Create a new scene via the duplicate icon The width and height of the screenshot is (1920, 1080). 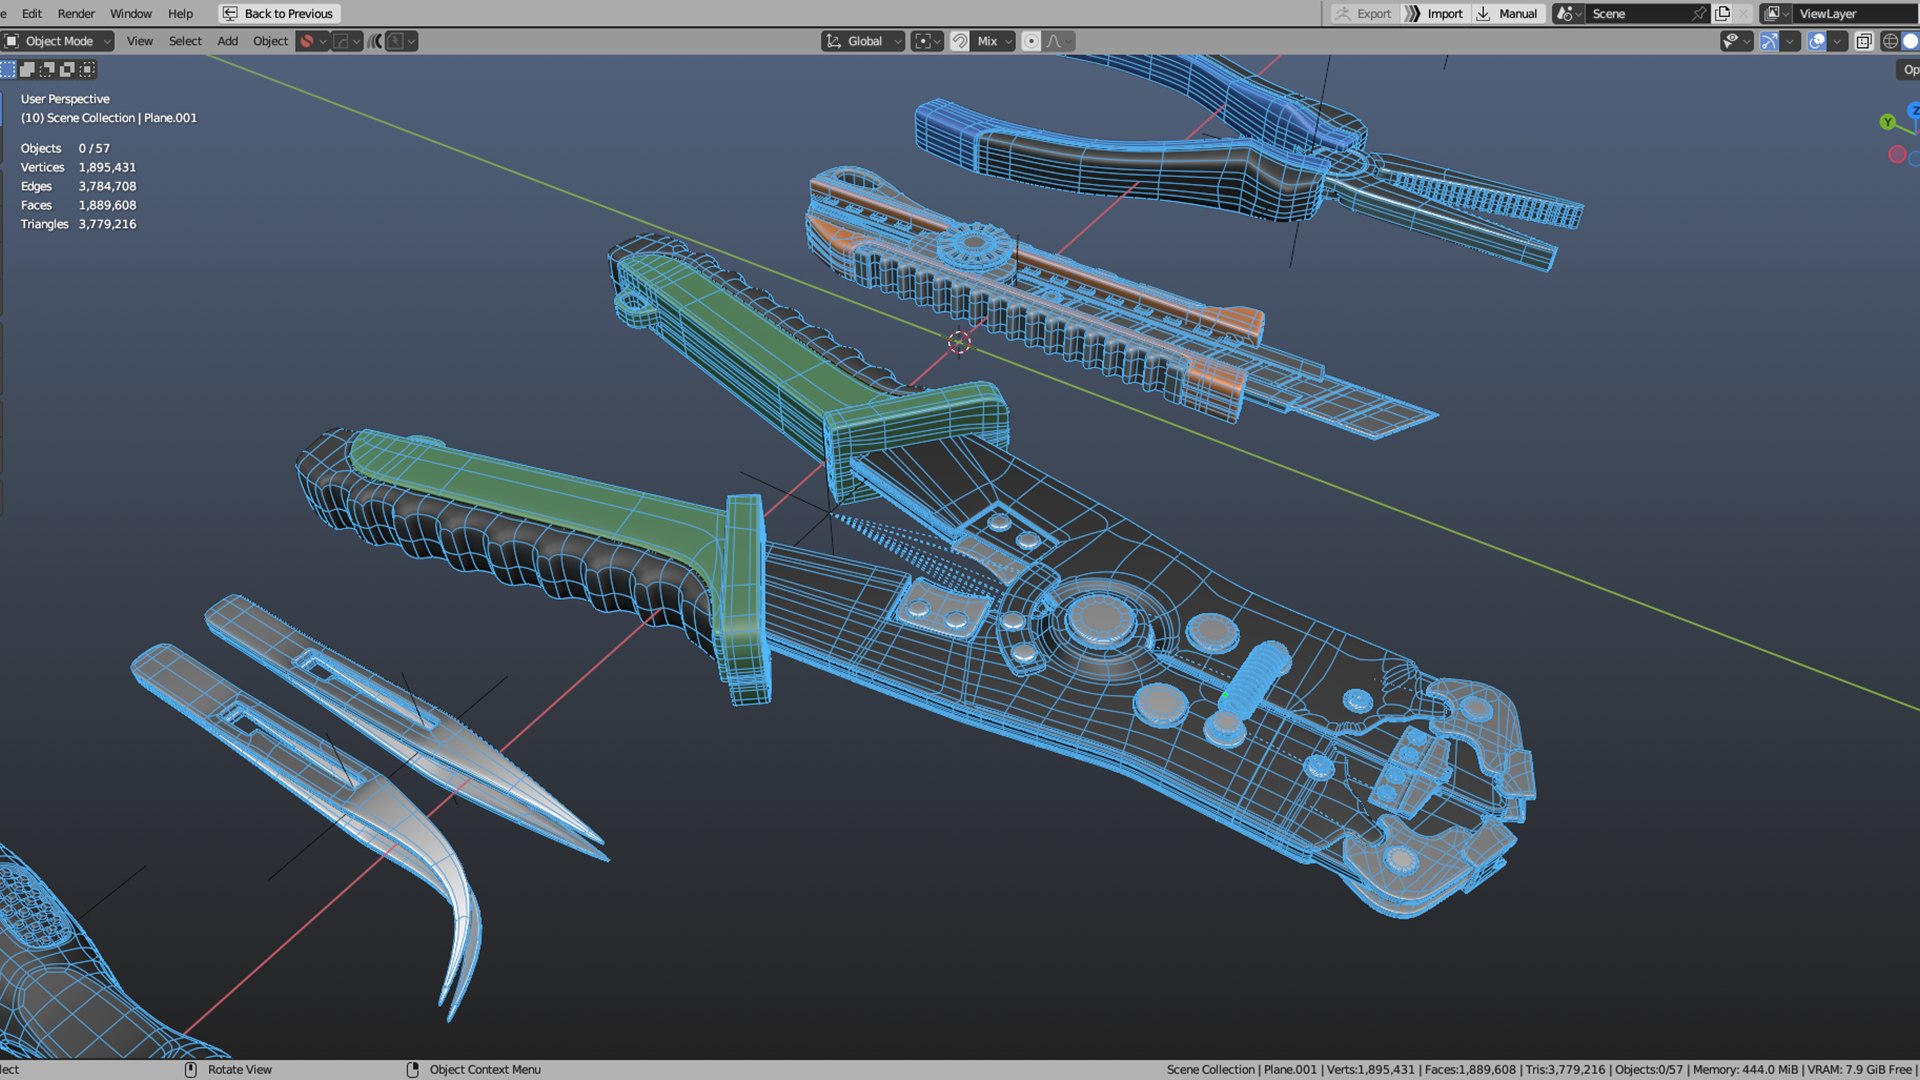point(1723,13)
